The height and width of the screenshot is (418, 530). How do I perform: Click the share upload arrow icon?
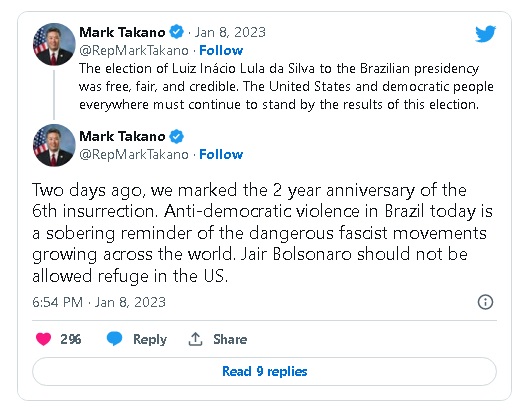coord(195,339)
